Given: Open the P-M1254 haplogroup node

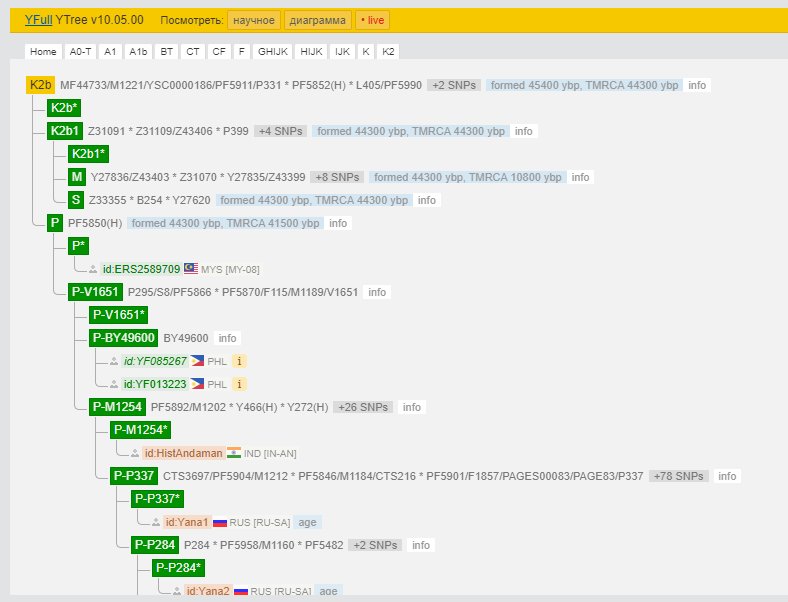Looking at the screenshot, I should [118, 407].
